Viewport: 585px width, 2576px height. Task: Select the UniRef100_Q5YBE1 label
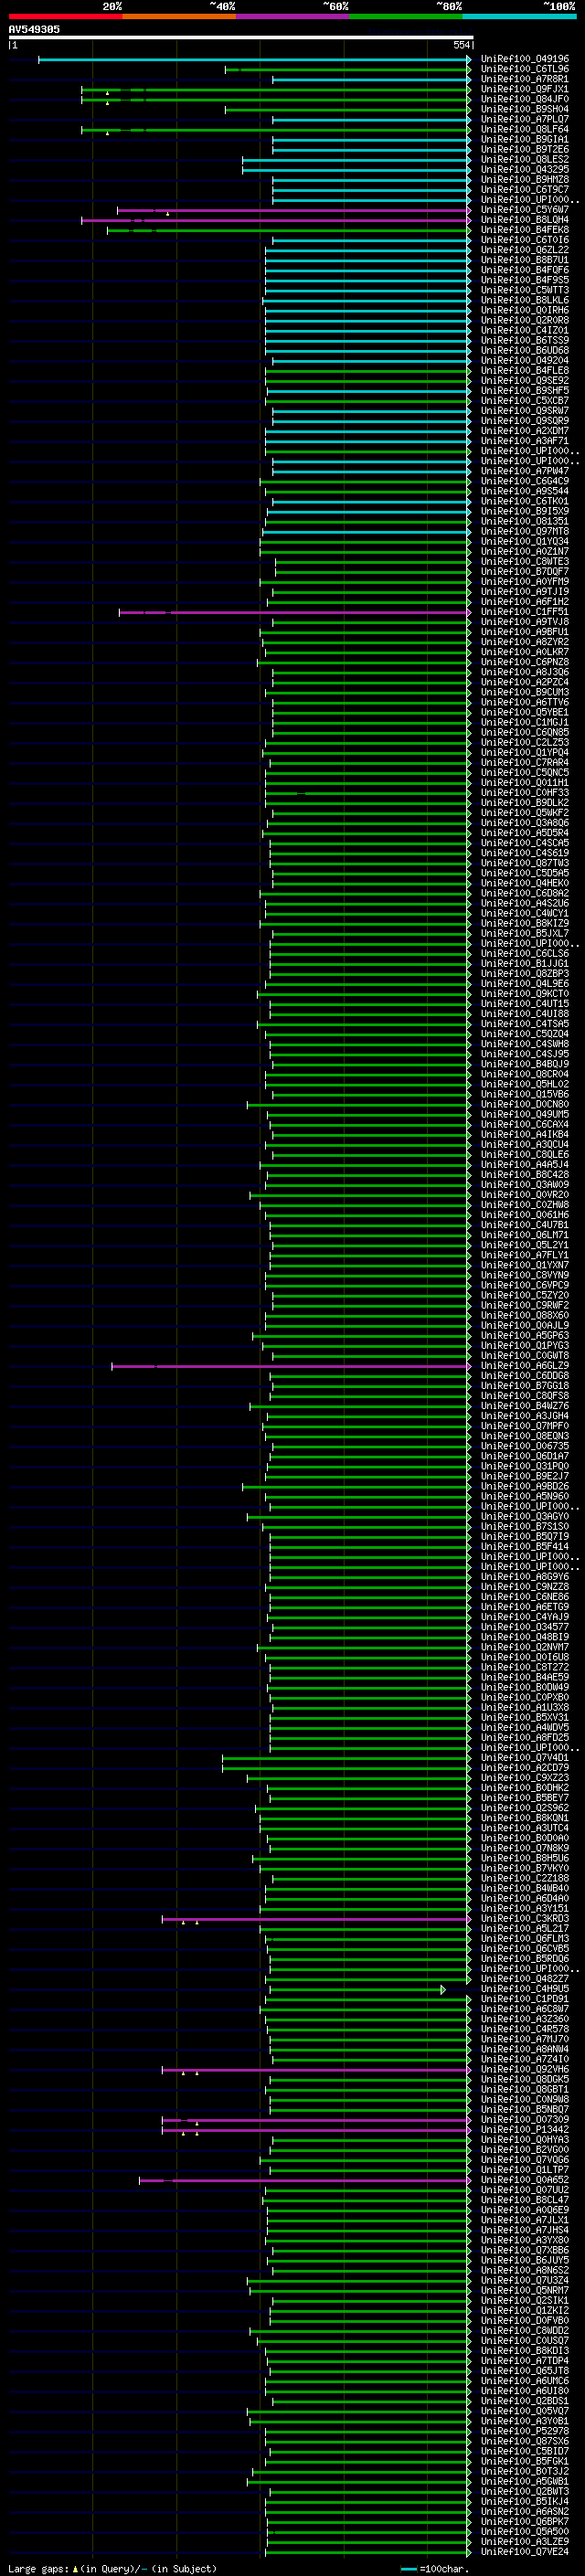click(525, 712)
